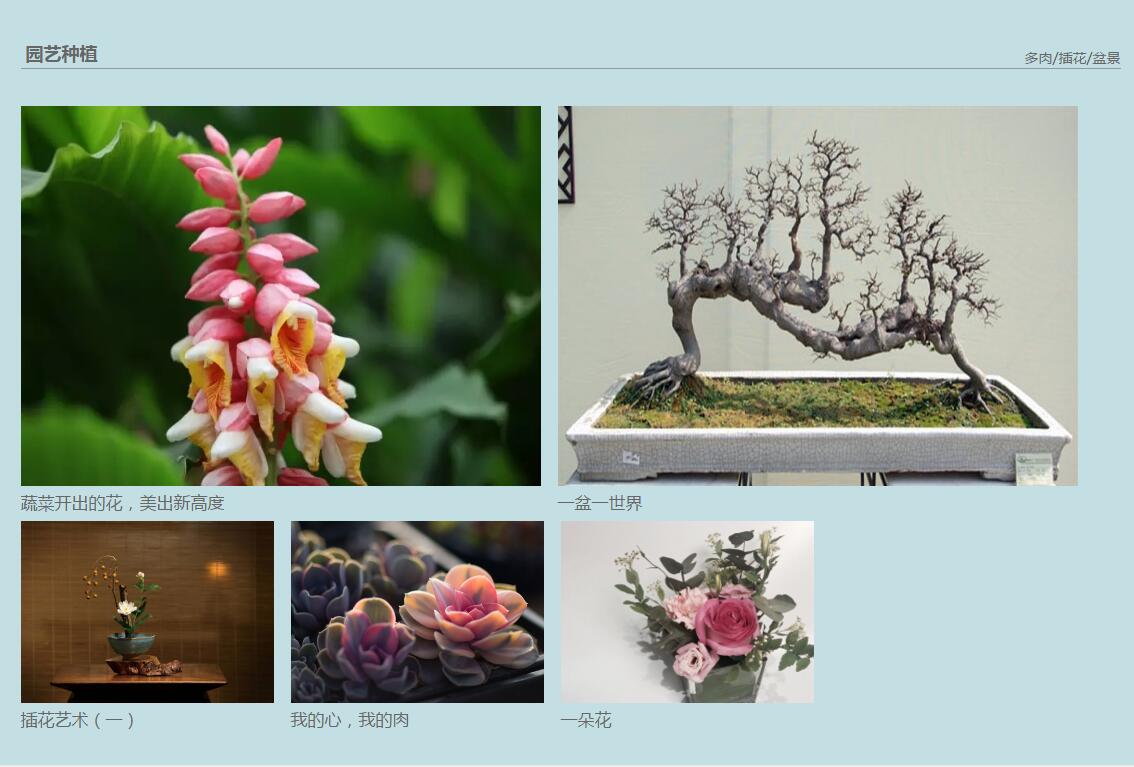Screen dimensions: 1134x767
Task: Open the colorful succulents thumbnail
Action: pos(417,612)
